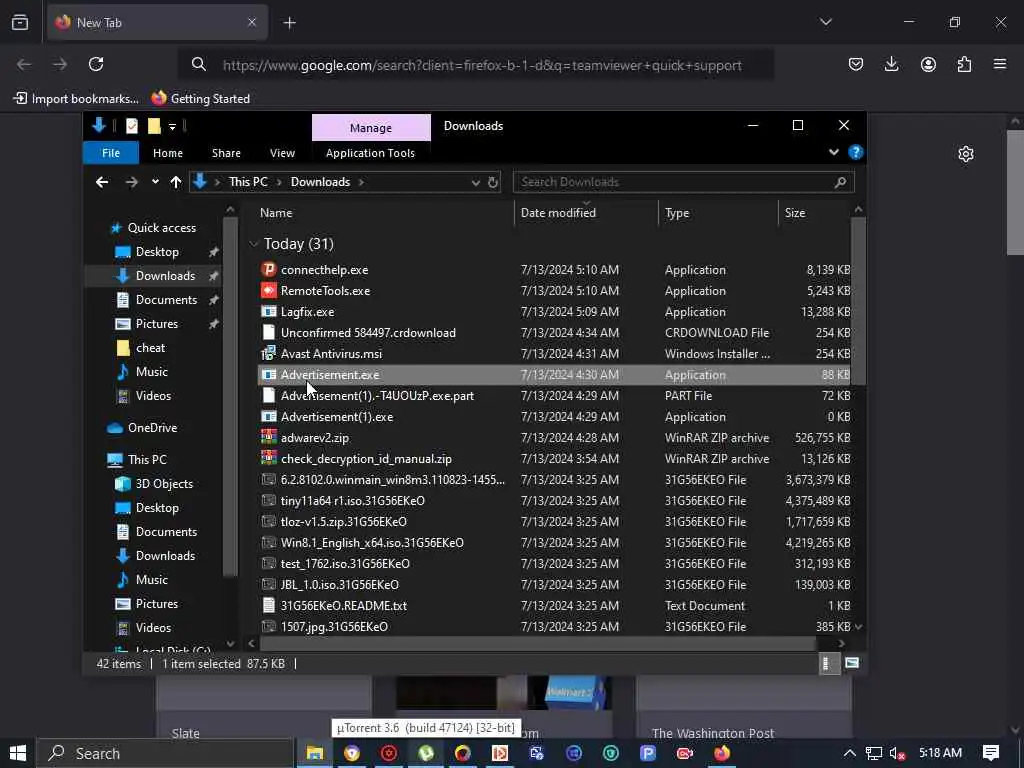Select This PC in navigation pane
This screenshot has height=768, width=1024.
coord(147,460)
